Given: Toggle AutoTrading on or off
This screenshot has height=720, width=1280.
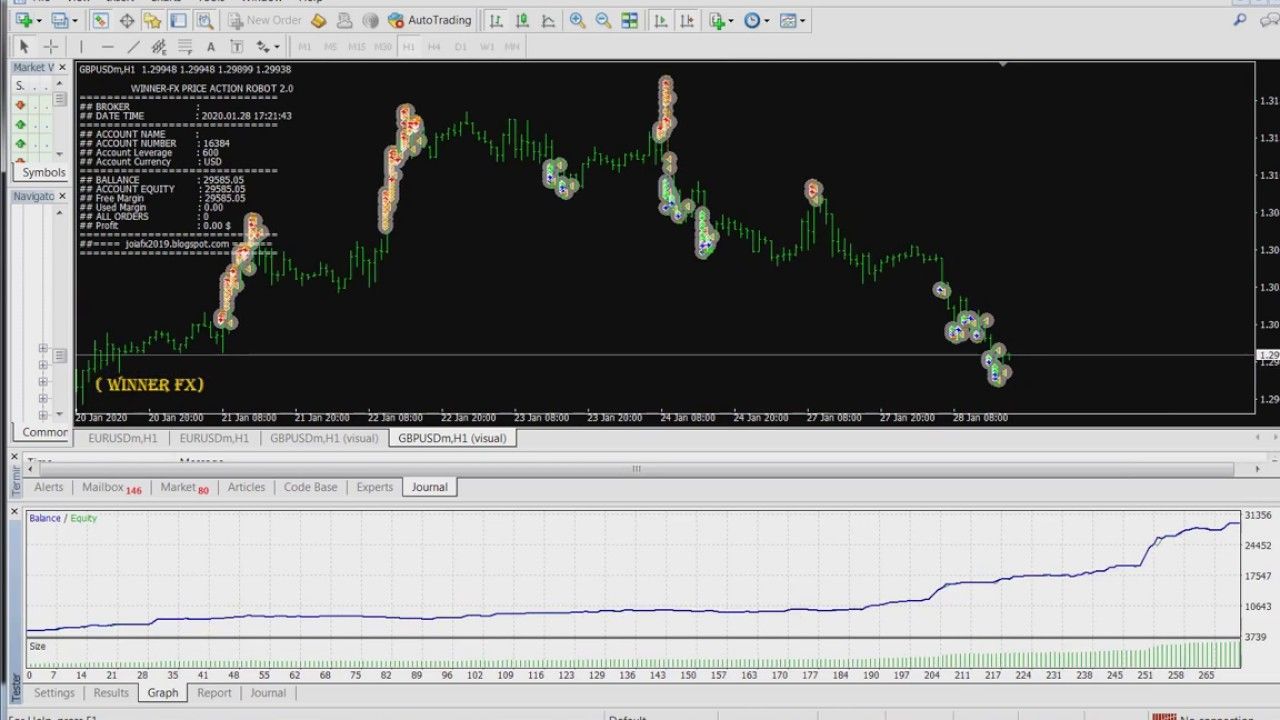Looking at the screenshot, I should [429, 20].
